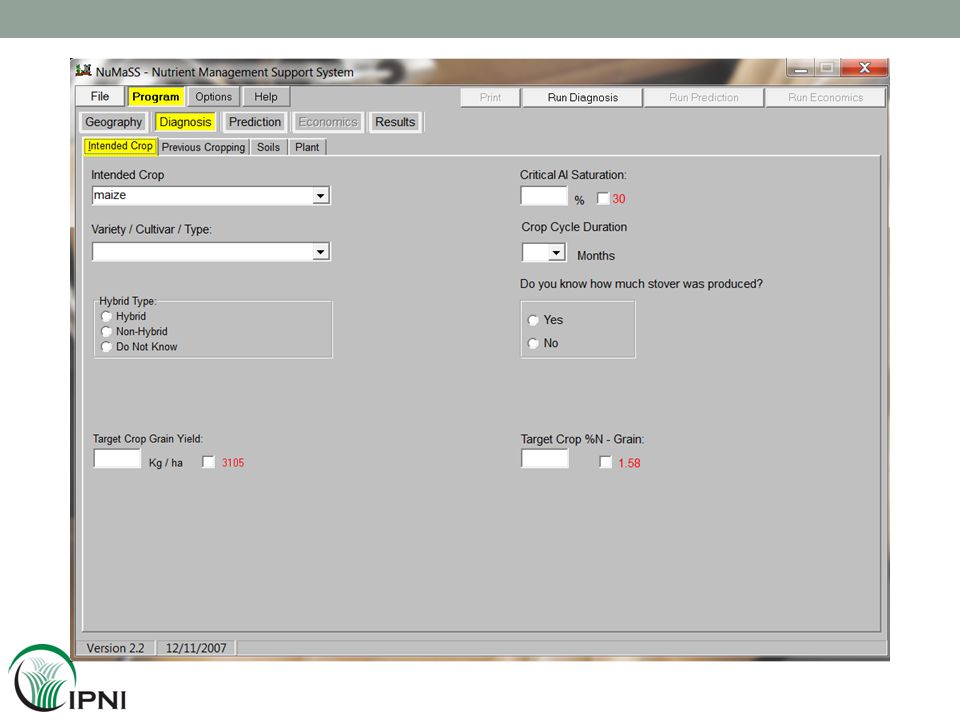
Task: Click the maize text in Intended Crop box
Action: coord(110,195)
